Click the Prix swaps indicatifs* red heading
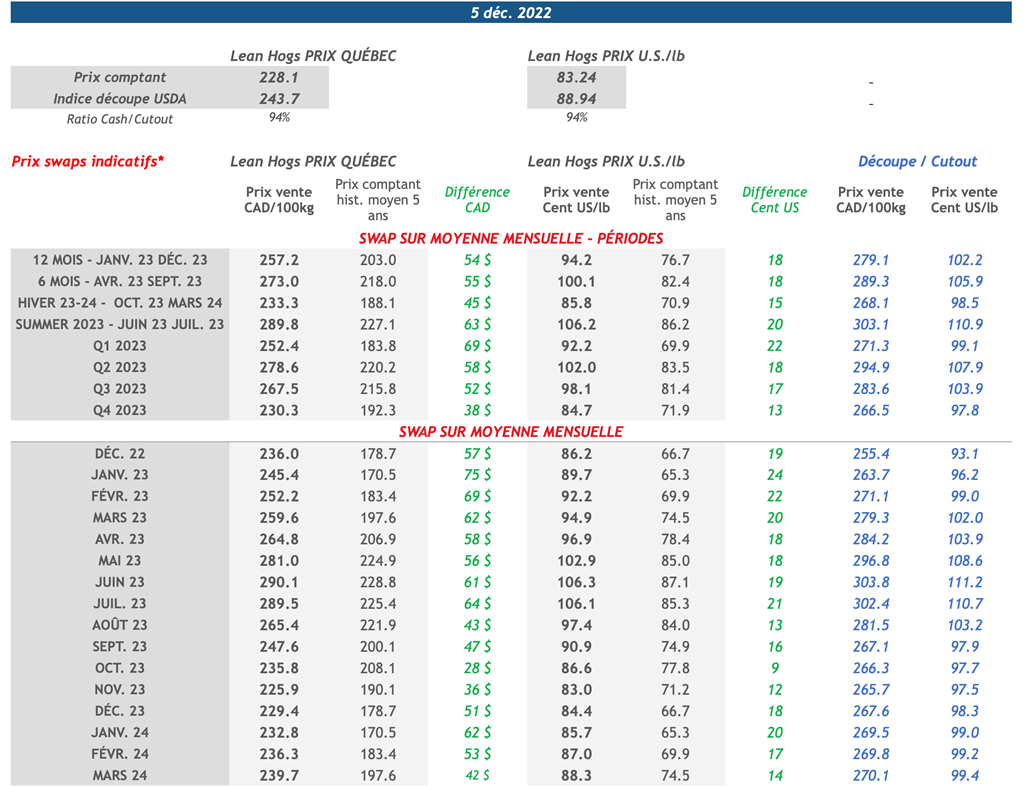The height and width of the screenshot is (786, 1024). [x=88, y=161]
